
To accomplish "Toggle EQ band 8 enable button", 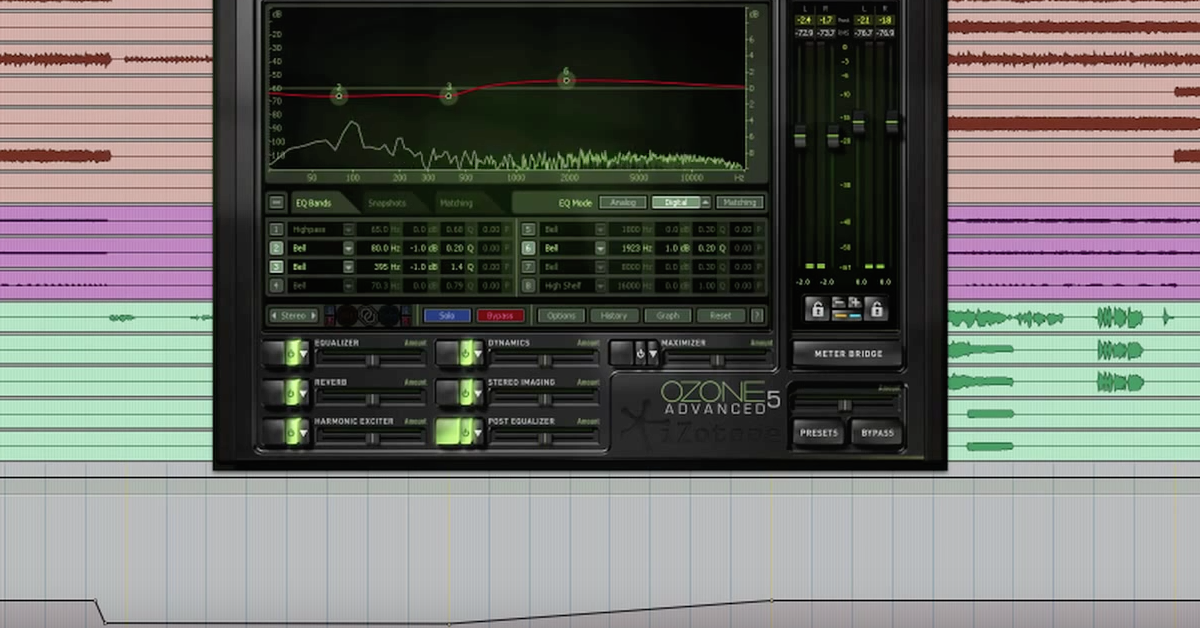I will tap(529, 286).
